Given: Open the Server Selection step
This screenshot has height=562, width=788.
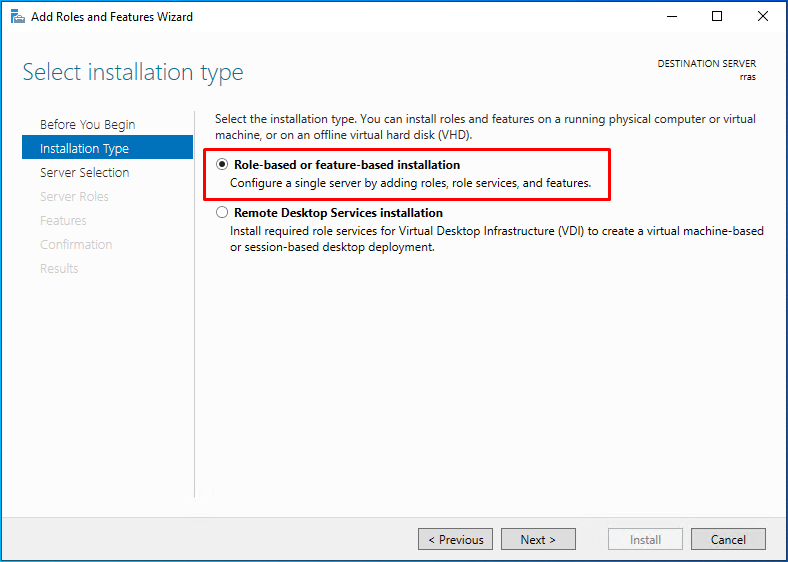Looking at the screenshot, I should pyautogui.click(x=84, y=172).
